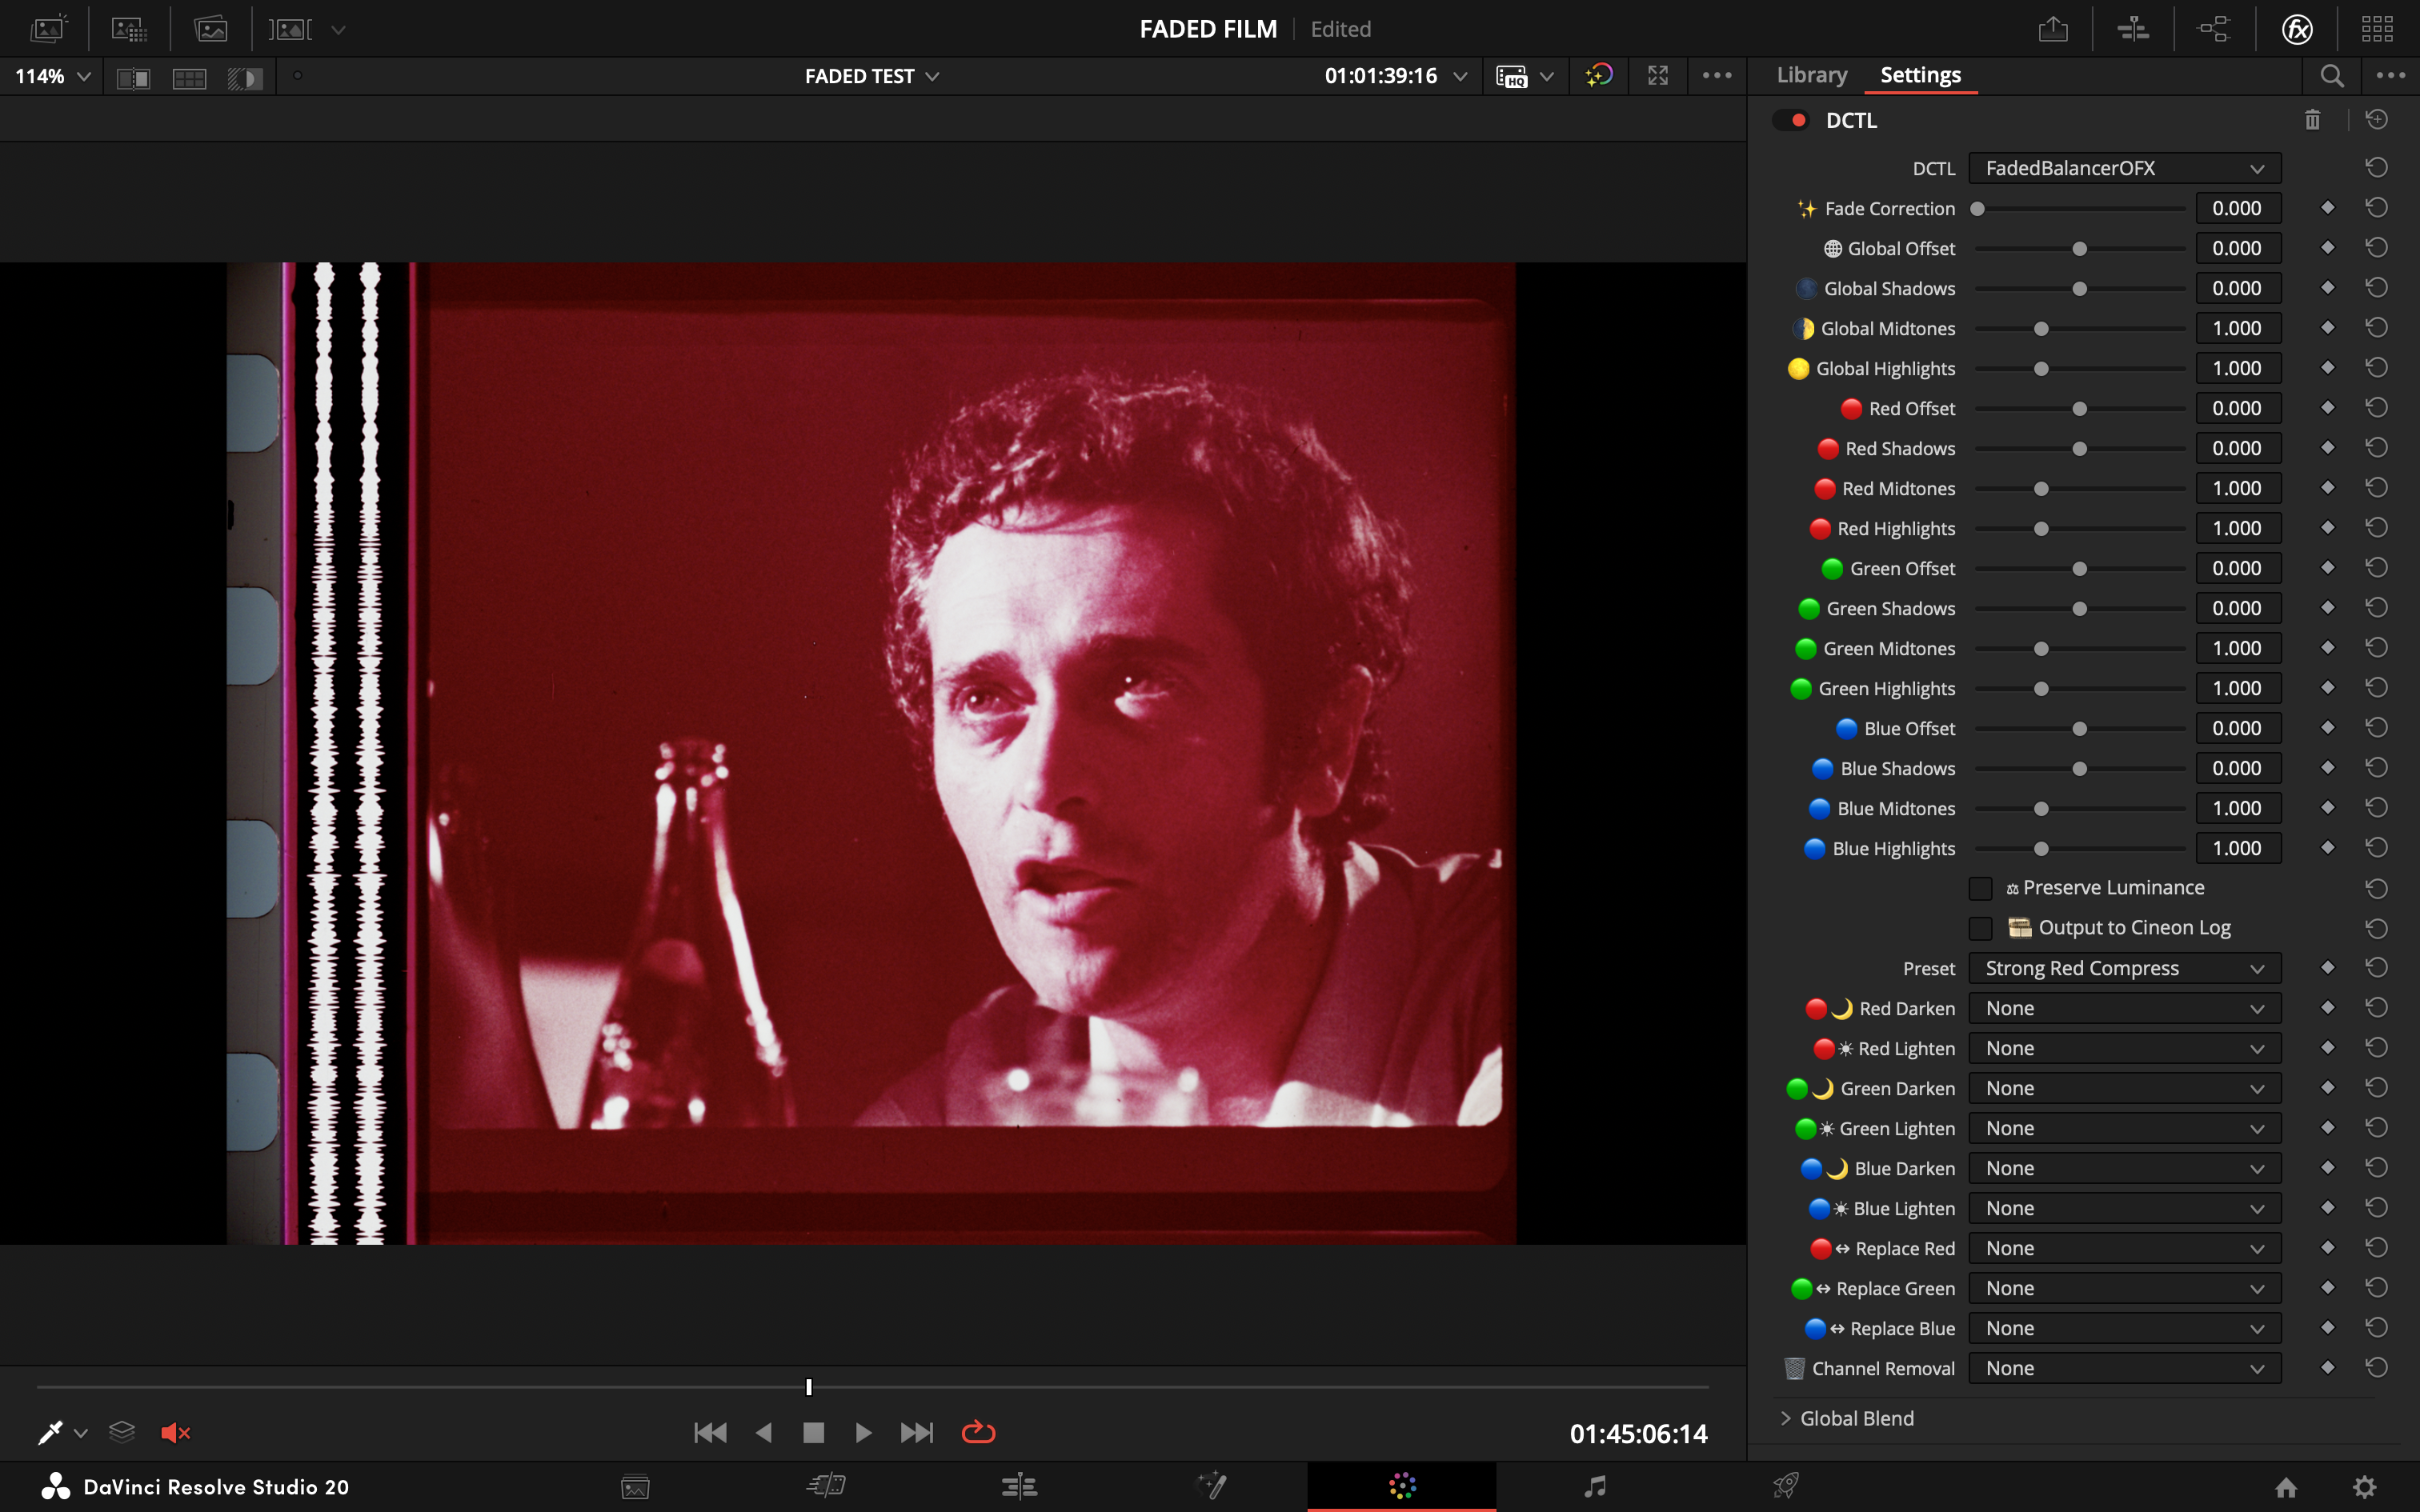This screenshot has width=2420, height=1512.
Task: Click the Open FX icon in top bar
Action: 2297,29
